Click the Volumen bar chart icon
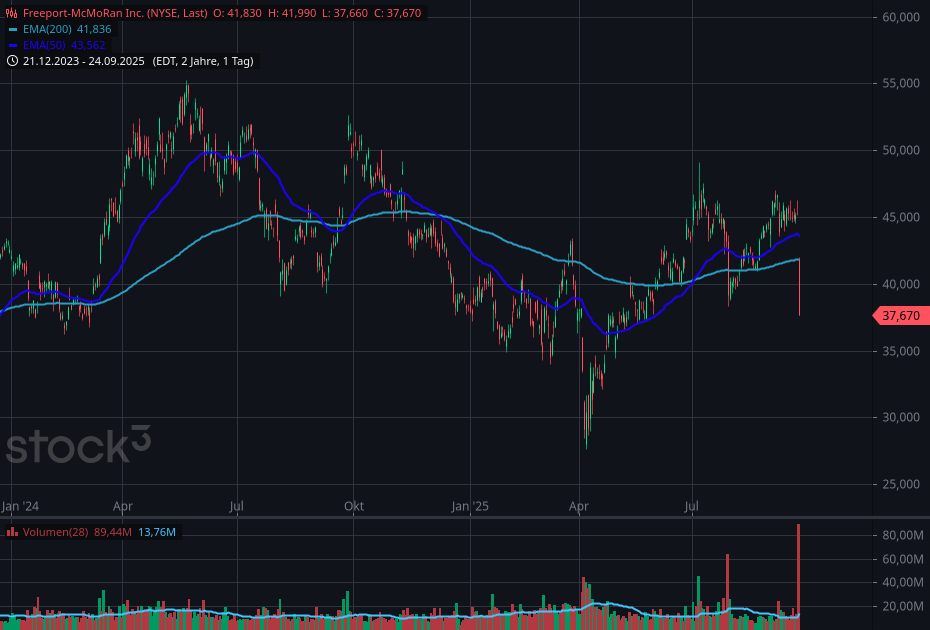Image resolution: width=930 pixels, height=630 pixels. [x=12, y=532]
